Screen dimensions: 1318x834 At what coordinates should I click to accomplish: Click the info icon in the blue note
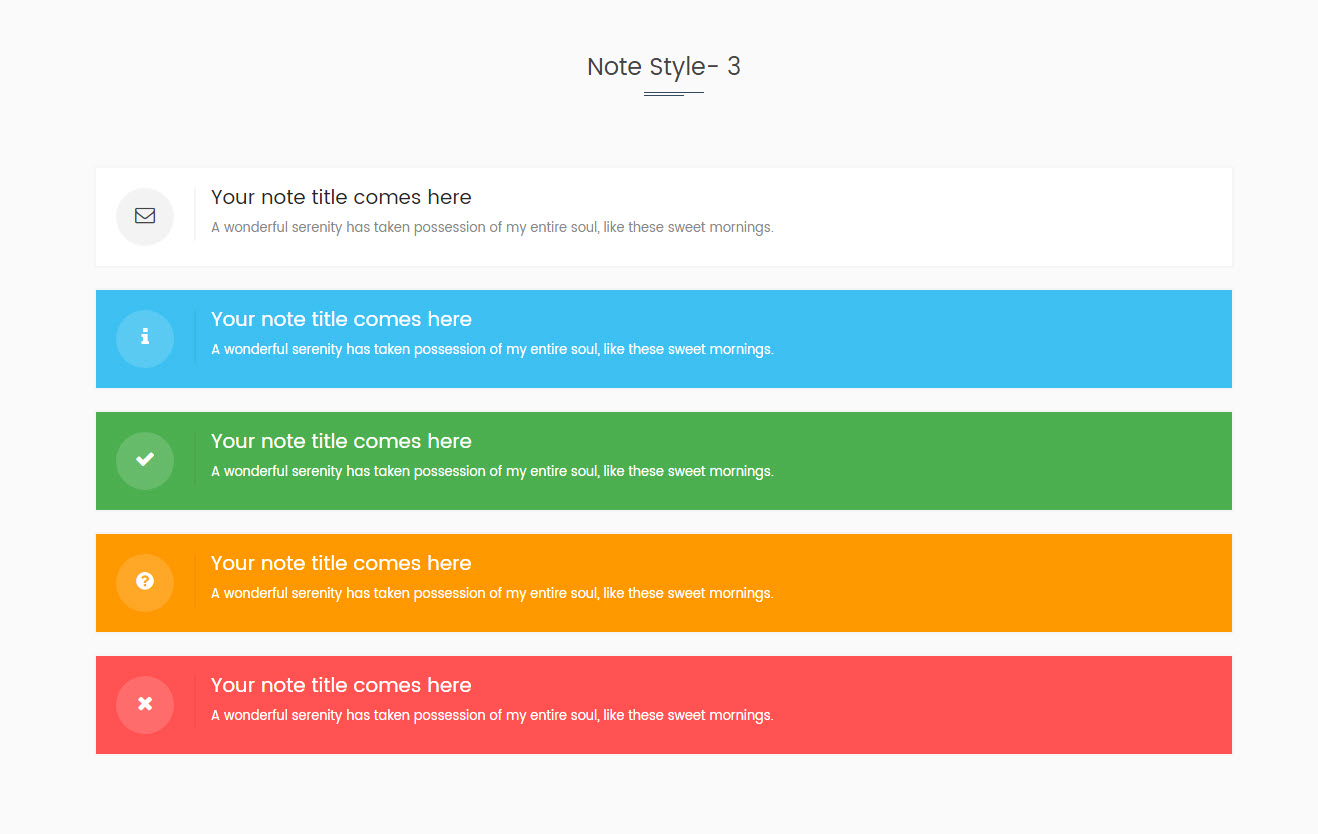145,338
